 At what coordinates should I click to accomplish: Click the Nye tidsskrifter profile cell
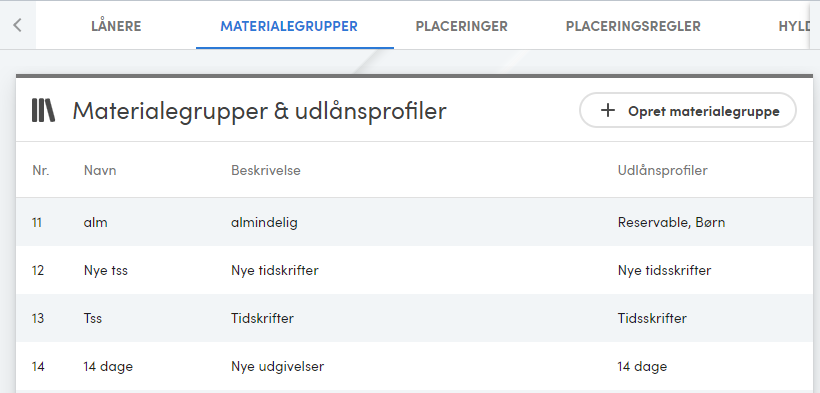click(x=664, y=271)
